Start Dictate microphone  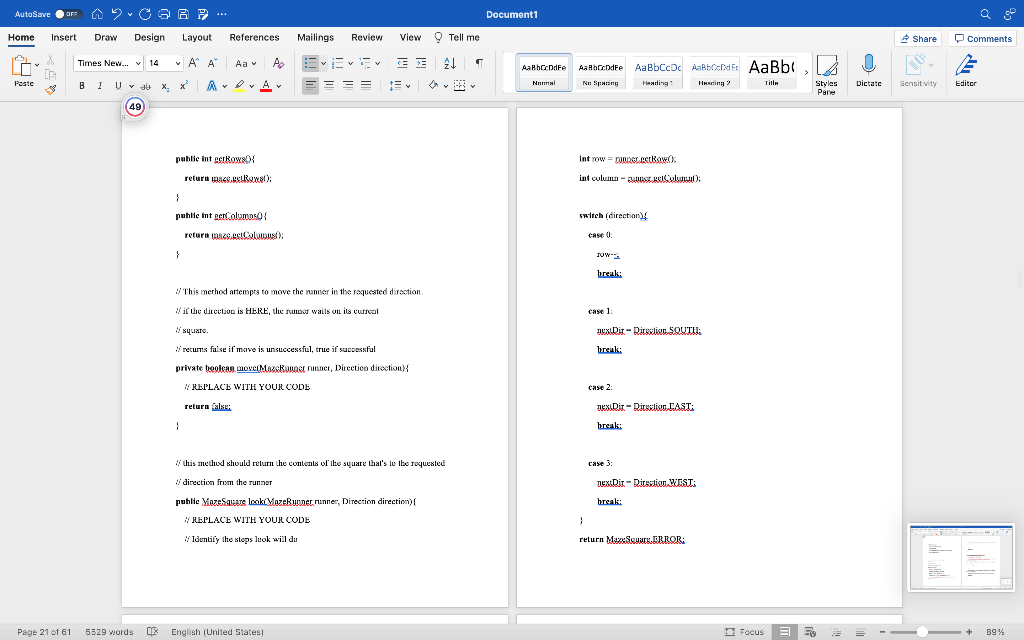[869, 71]
